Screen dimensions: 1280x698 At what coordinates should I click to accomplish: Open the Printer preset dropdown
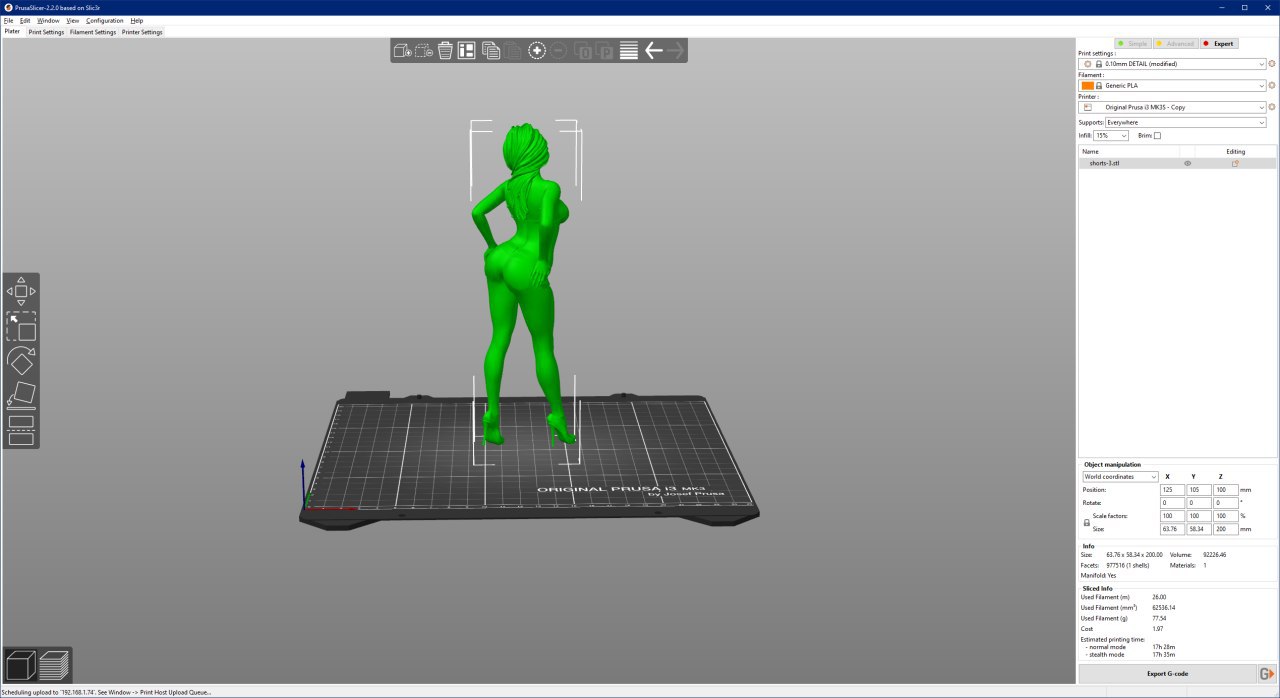point(1172,107)
